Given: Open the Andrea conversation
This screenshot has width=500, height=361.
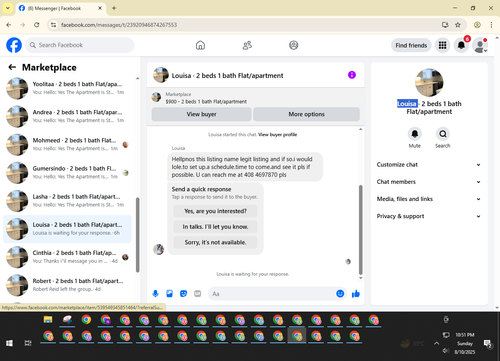Looking at the screenshot, I should 68,116.
